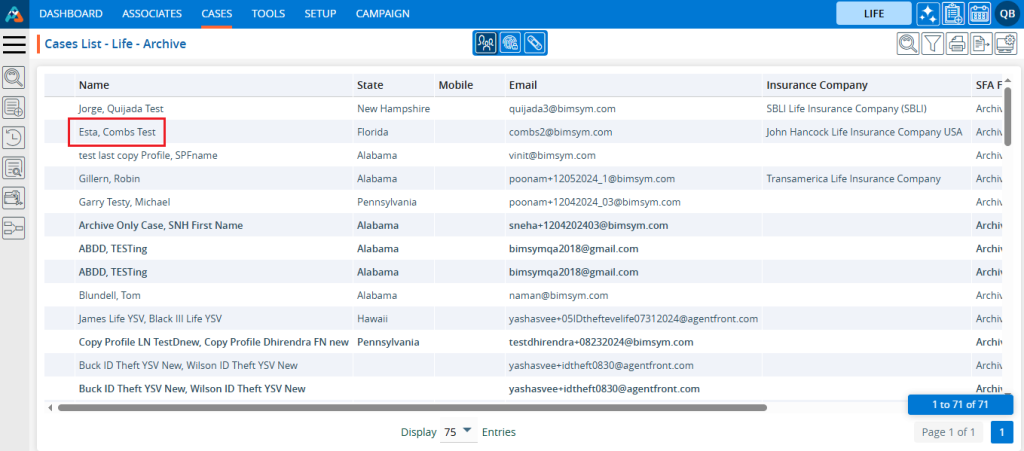Click the filter funnel icon
Image resolution: width=1024 pixels, height=451 pixels.
pyautogui.click(x=932, y=43)
